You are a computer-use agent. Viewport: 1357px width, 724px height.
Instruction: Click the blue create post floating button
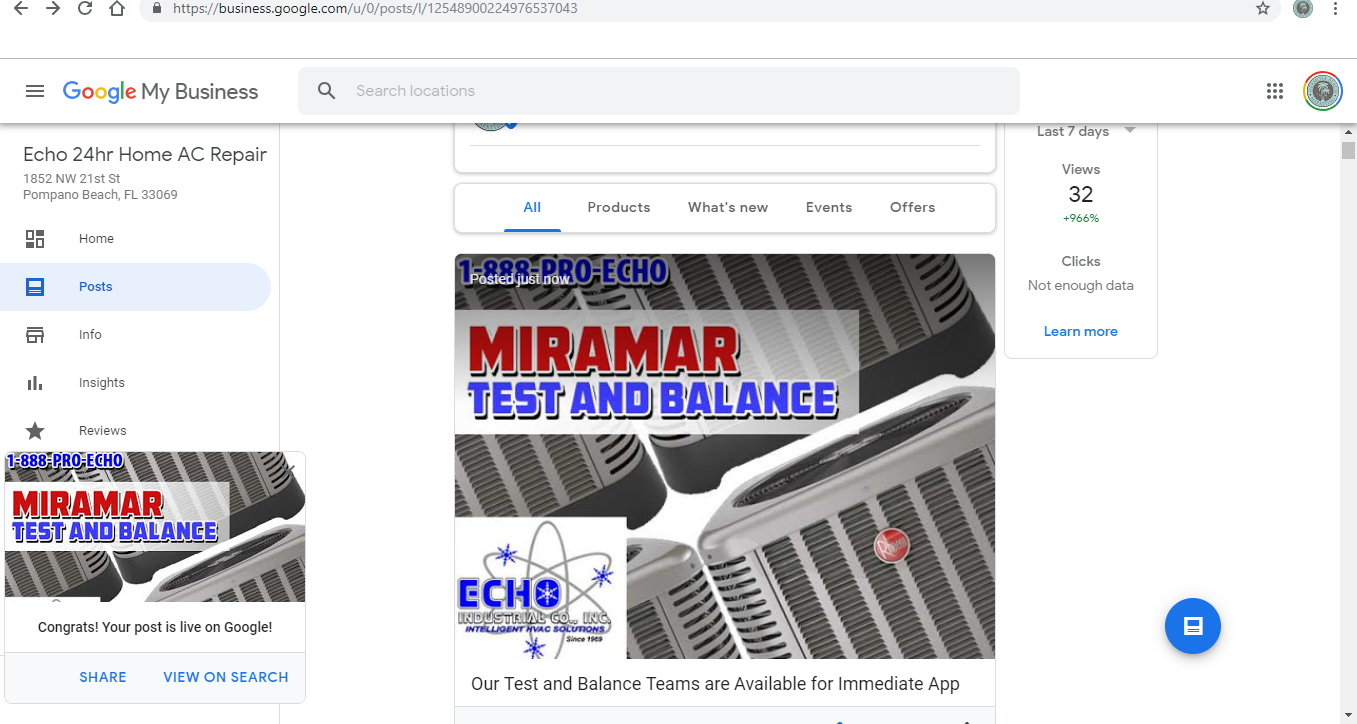pyautogui.click(x=1192, y=626)
